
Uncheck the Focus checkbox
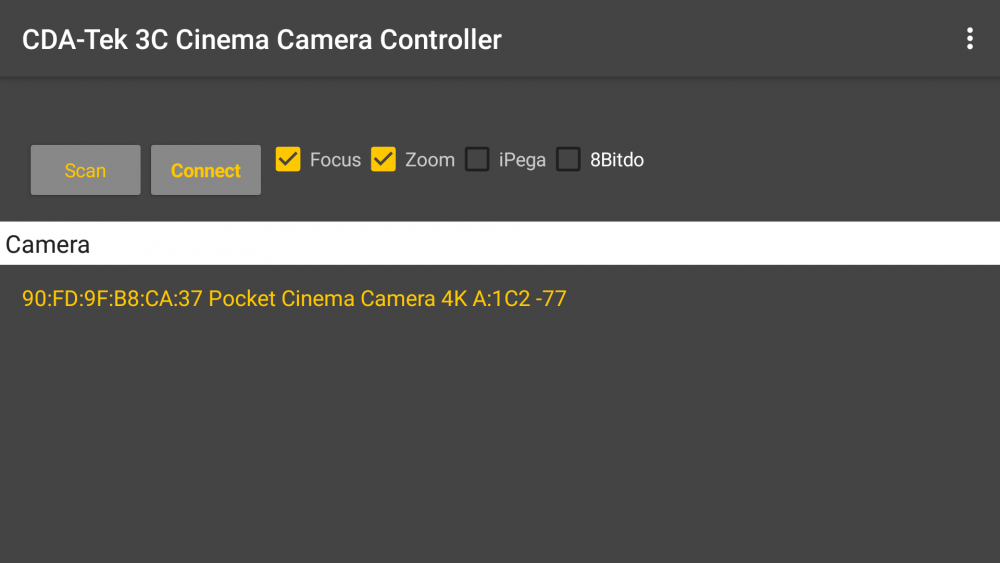pos(288,159)
